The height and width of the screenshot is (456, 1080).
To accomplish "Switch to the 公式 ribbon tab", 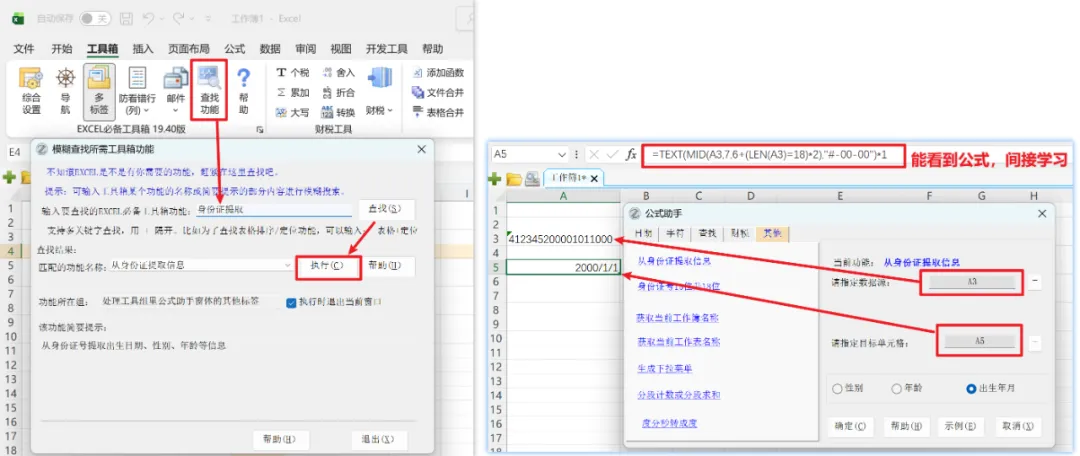I will click(234, 48).
